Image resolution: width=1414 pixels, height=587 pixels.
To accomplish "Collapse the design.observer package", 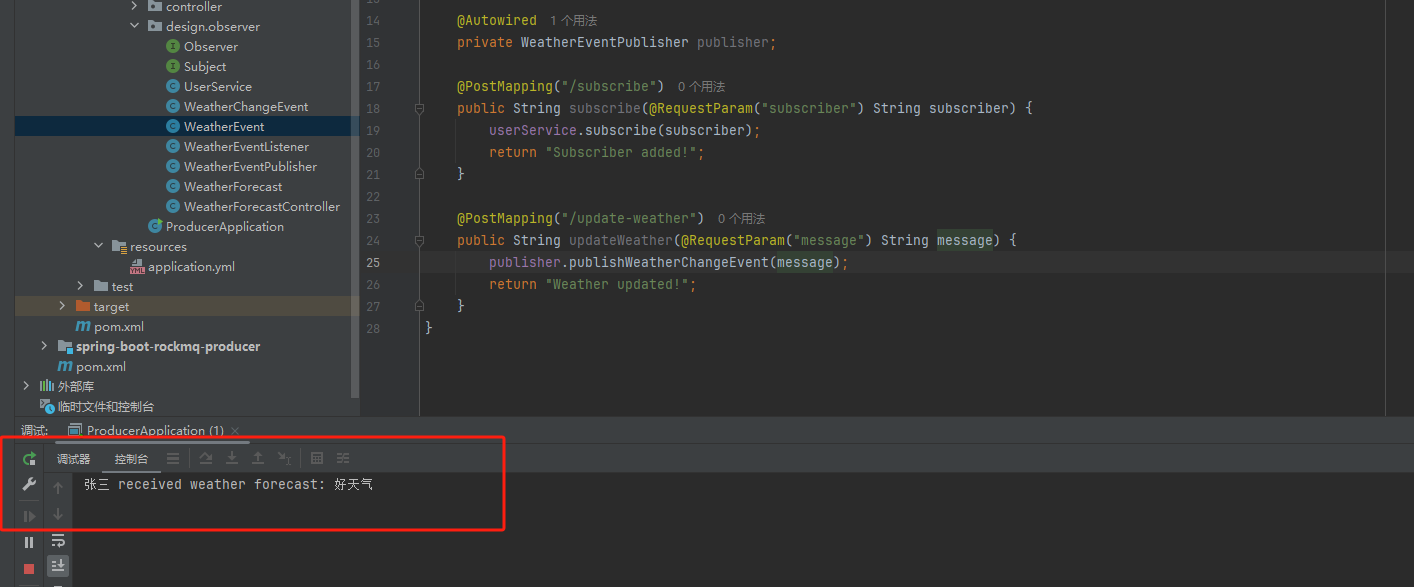I will (x=135, y=26).
